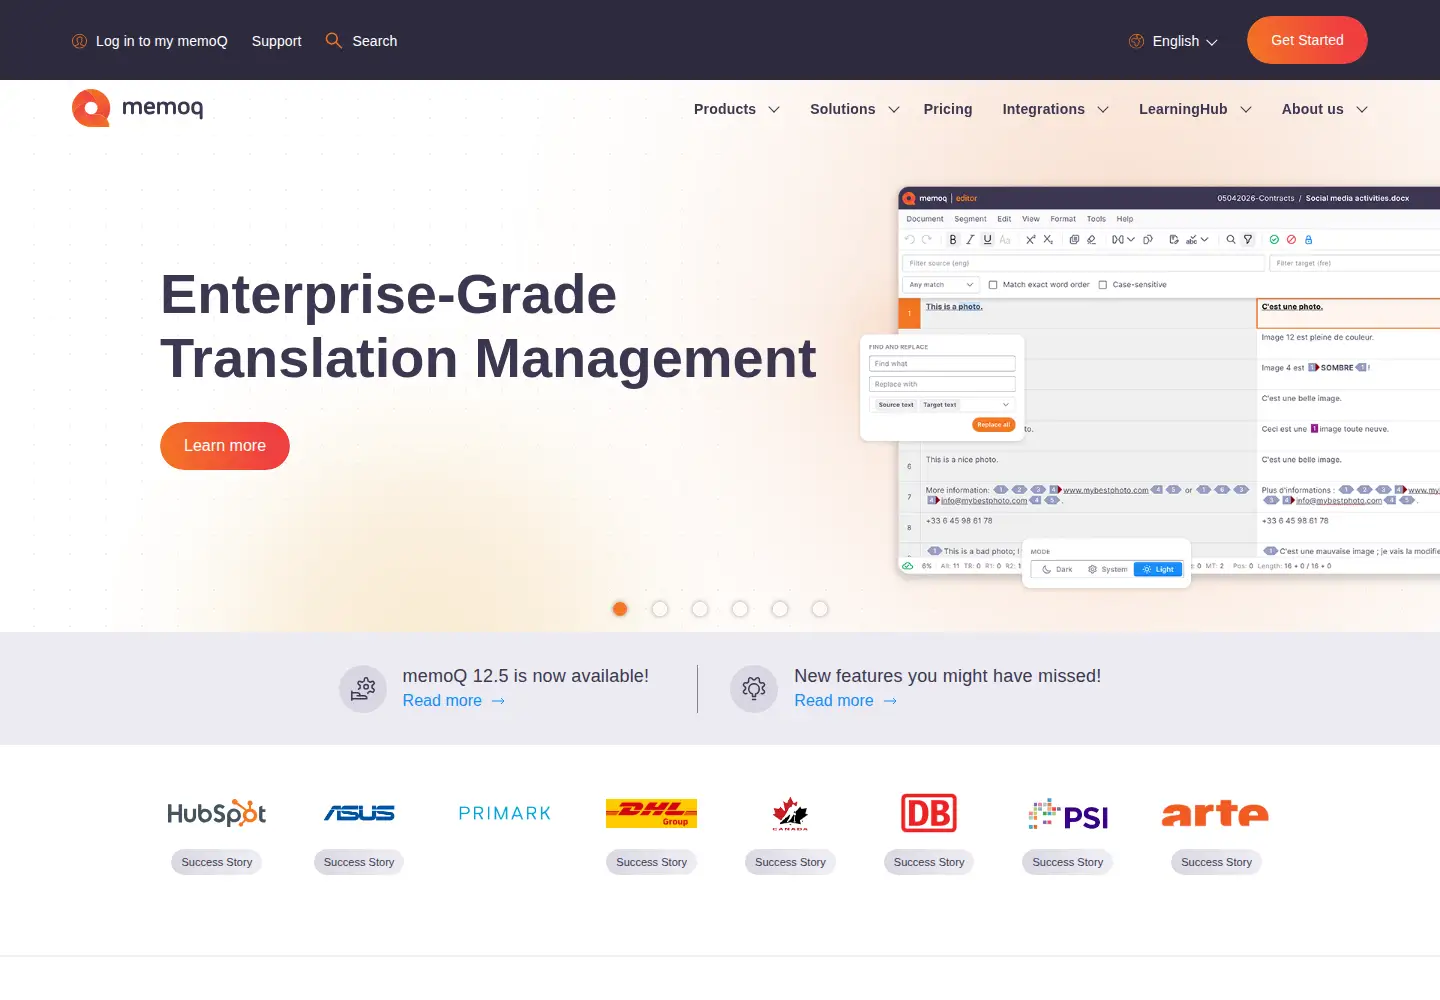Click the Learn more button
The image size is (1440, 1000).
pyautogui.click(x=225, y=446)
